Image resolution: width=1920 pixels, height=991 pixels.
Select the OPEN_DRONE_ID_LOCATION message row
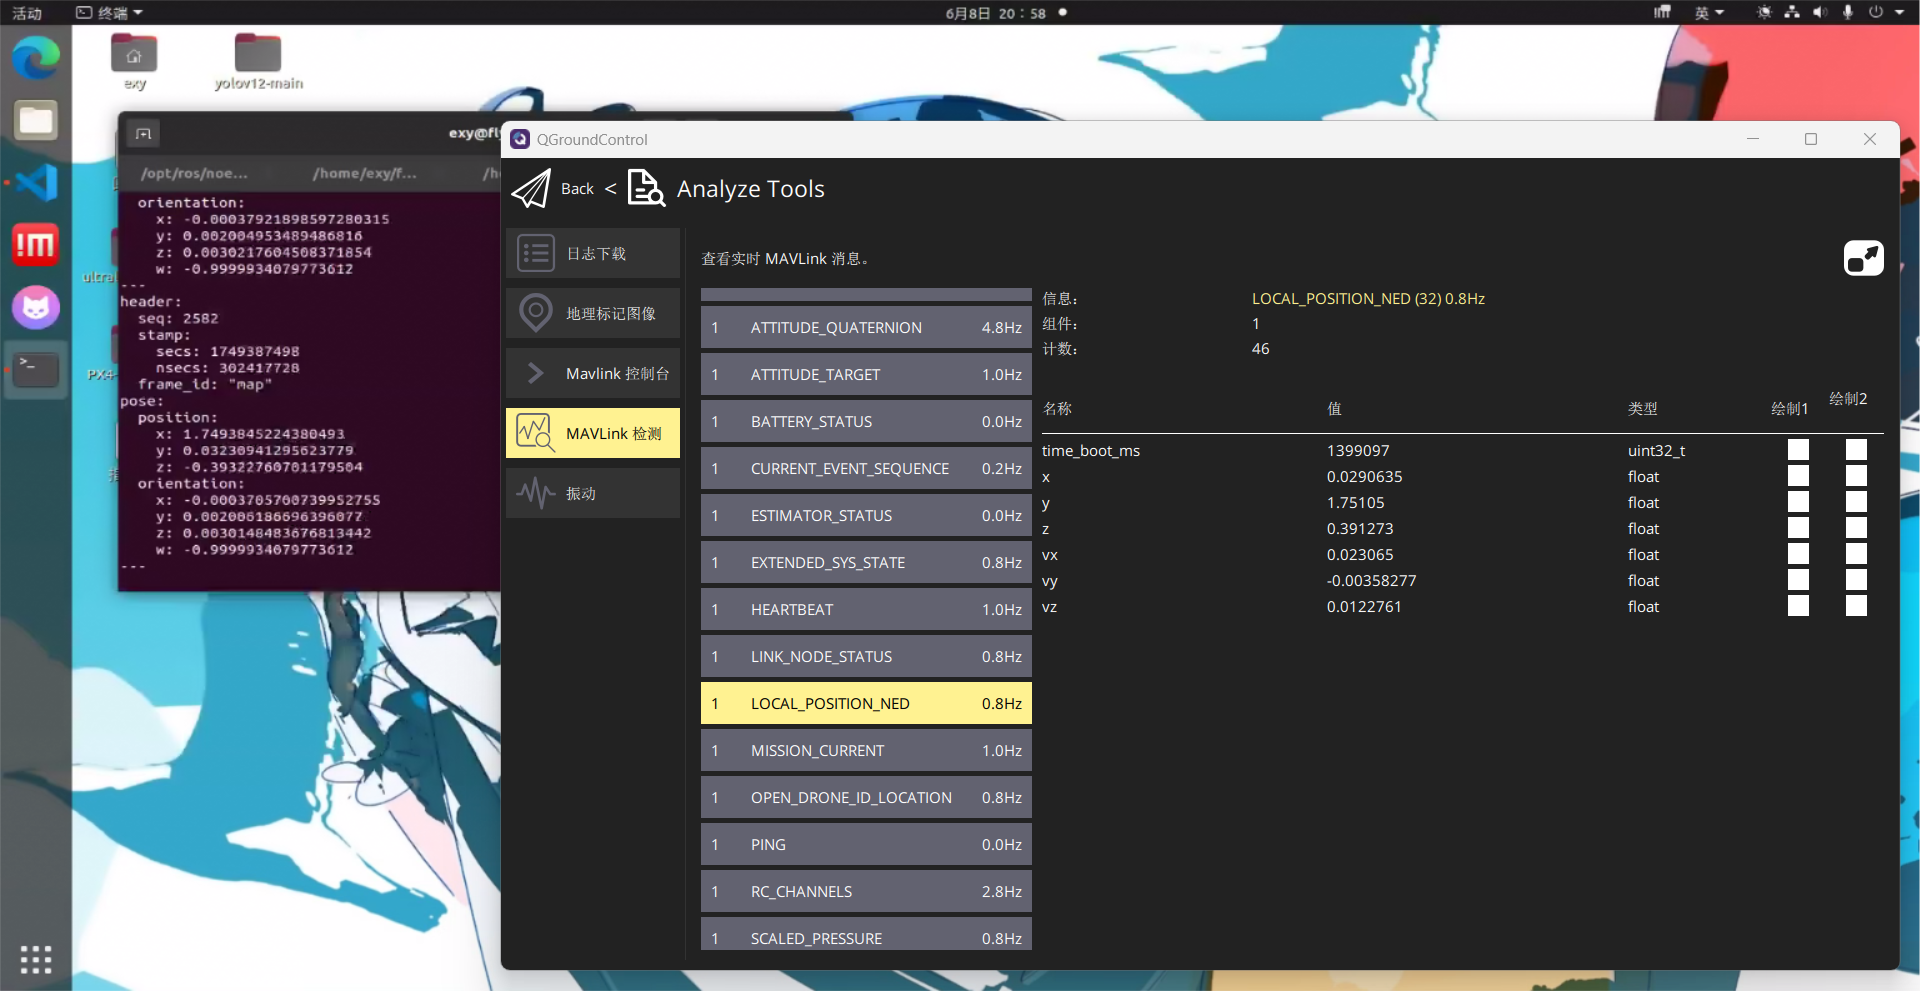point(866,797)
